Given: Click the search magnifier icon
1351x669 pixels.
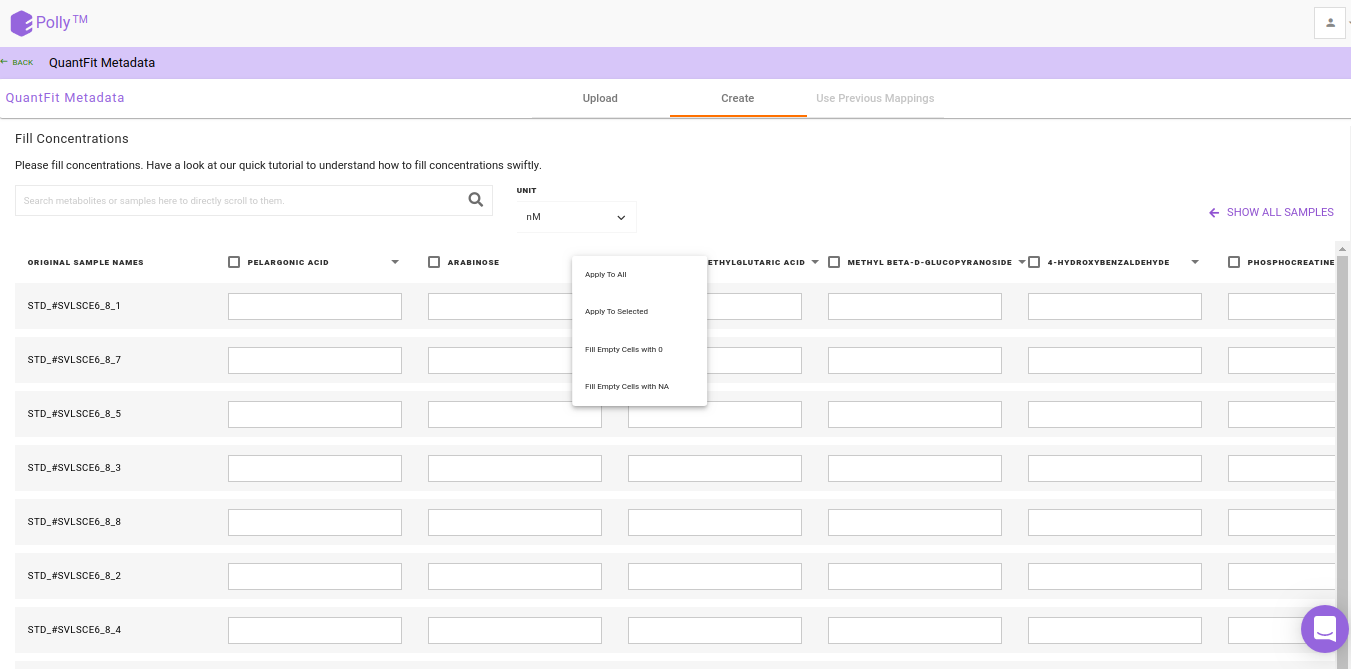Looking at the screenshot, I should point(476,200).
